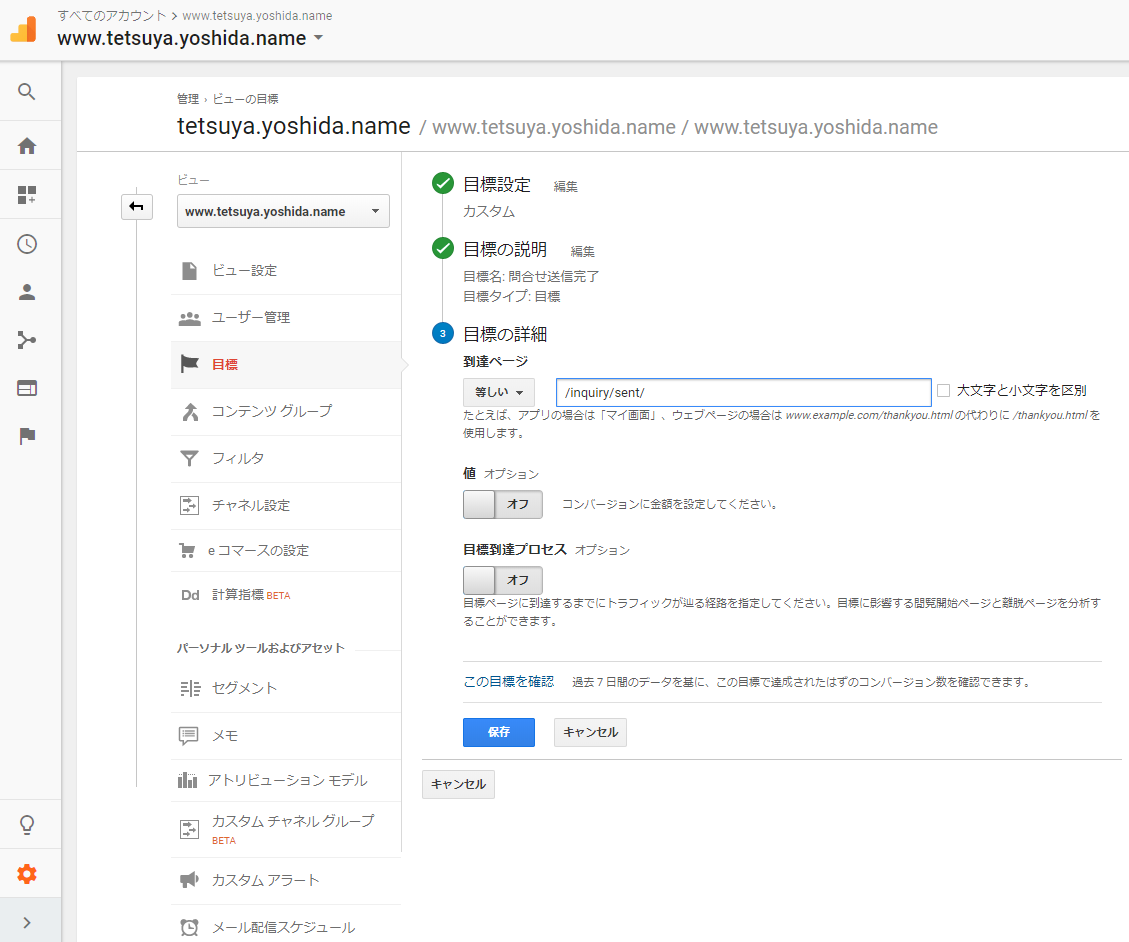1129x942 pixels.
Task: Click the この目標を確認 link
Action: (x=508, y=681)
